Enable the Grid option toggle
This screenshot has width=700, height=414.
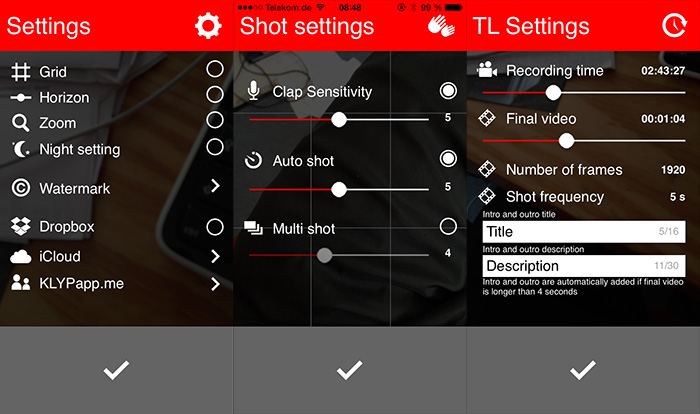coord(215,69)
